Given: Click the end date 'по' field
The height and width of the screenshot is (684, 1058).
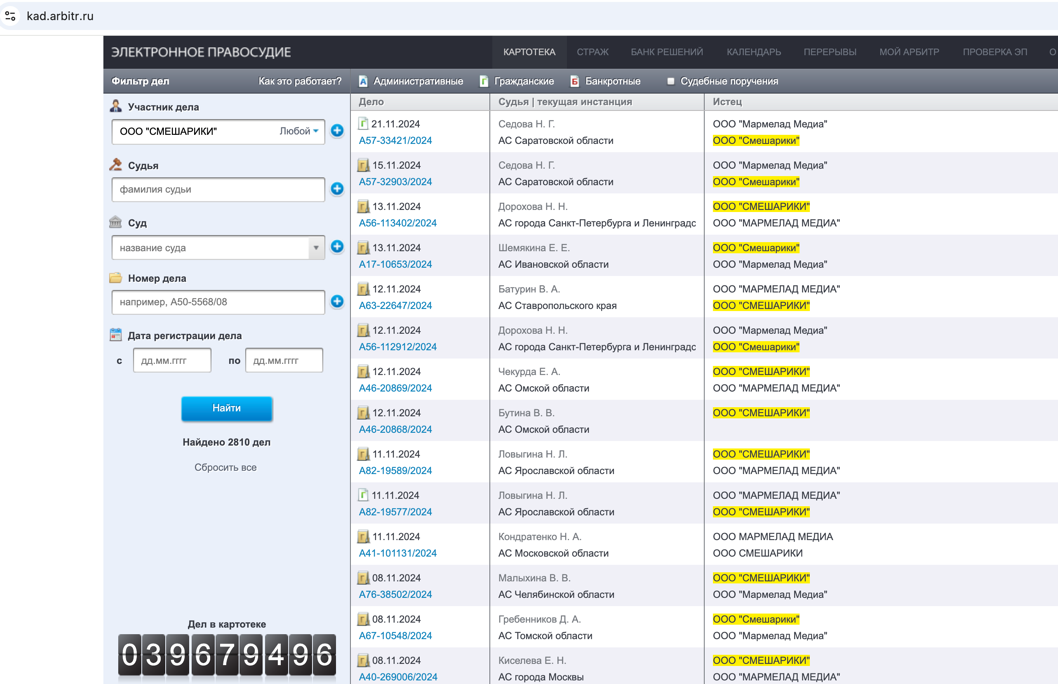Looking at the screenshot, I should [x=284, y=360].
